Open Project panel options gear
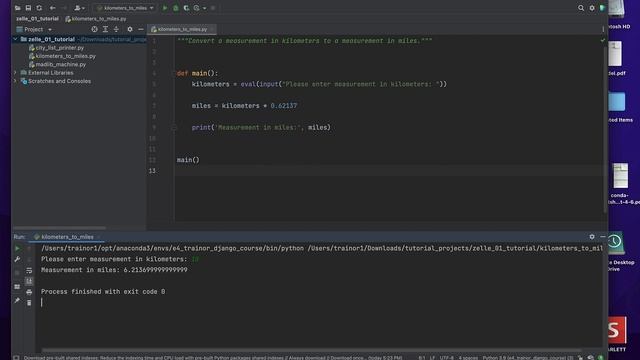 [130, 29]
